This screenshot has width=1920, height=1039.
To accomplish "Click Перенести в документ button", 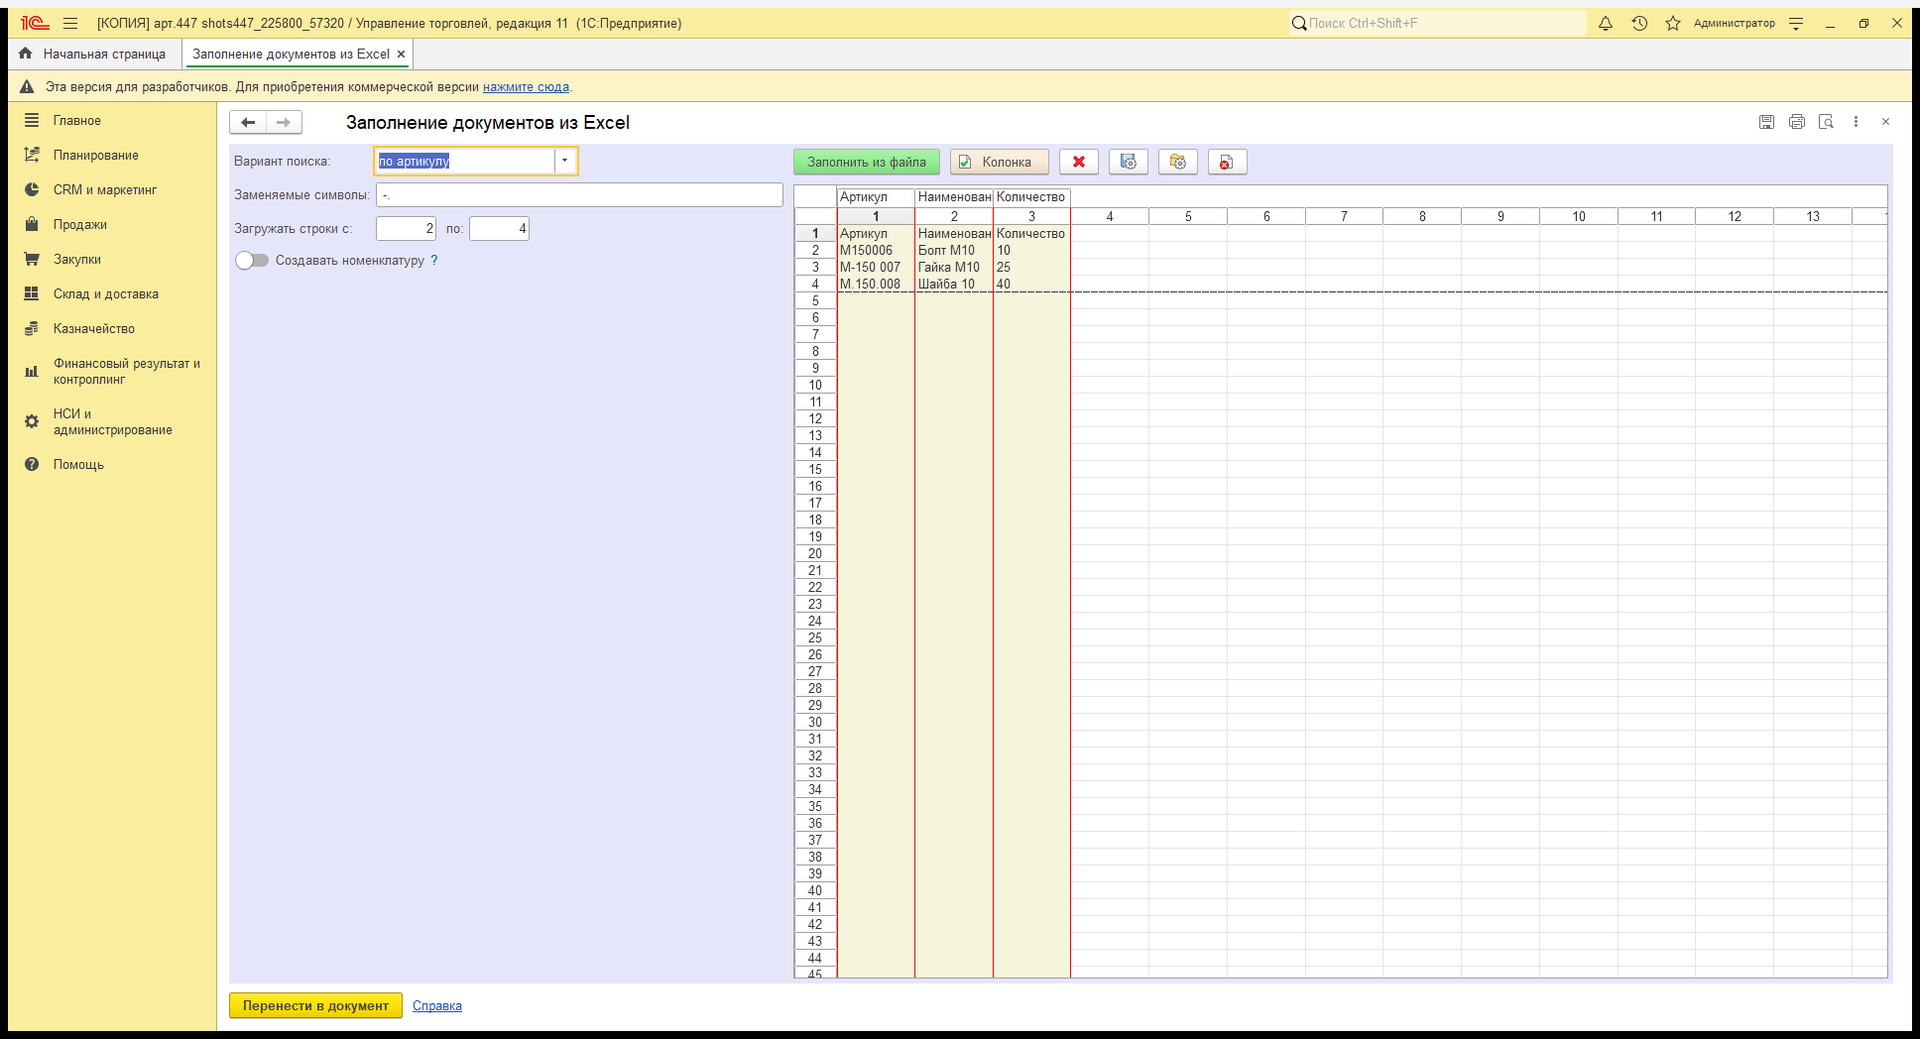I will point(315,1006).
